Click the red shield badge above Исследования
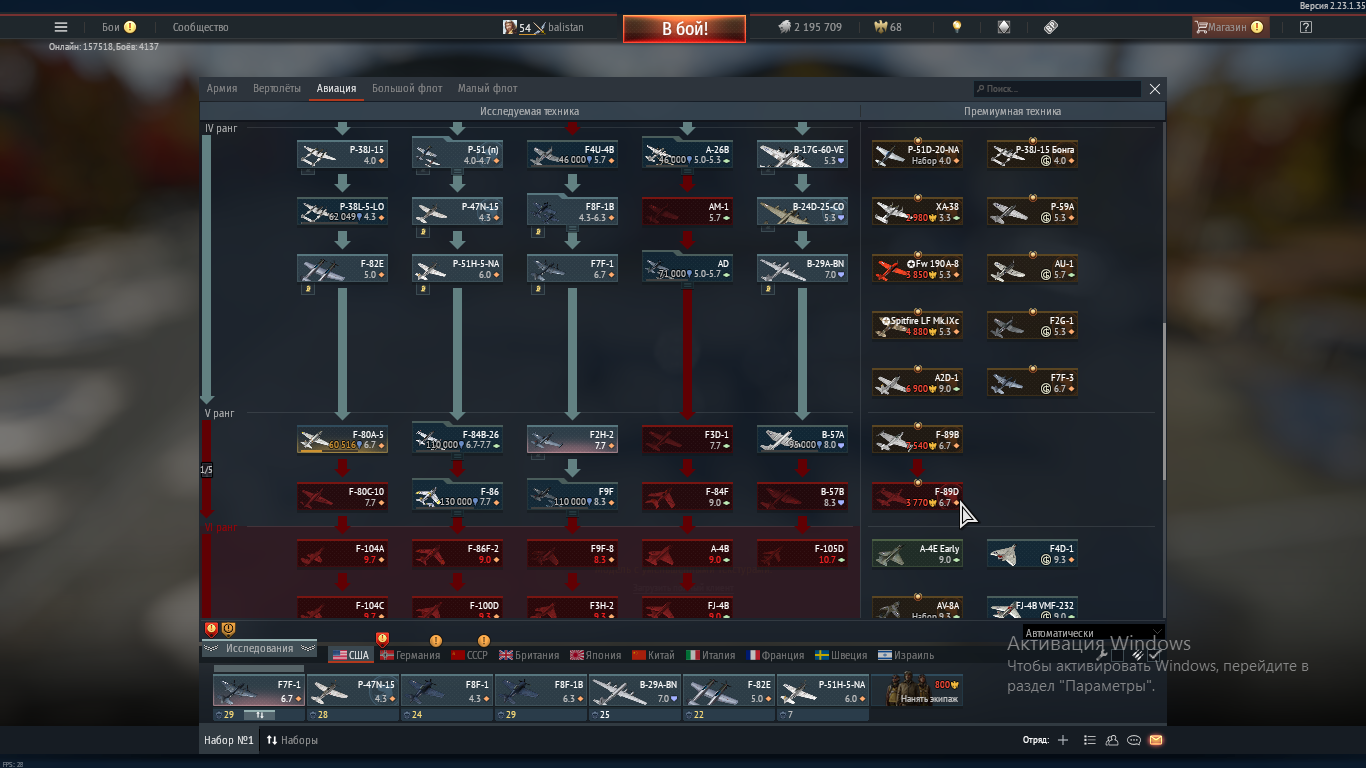1366x768 pixels. tap(211, 629)
